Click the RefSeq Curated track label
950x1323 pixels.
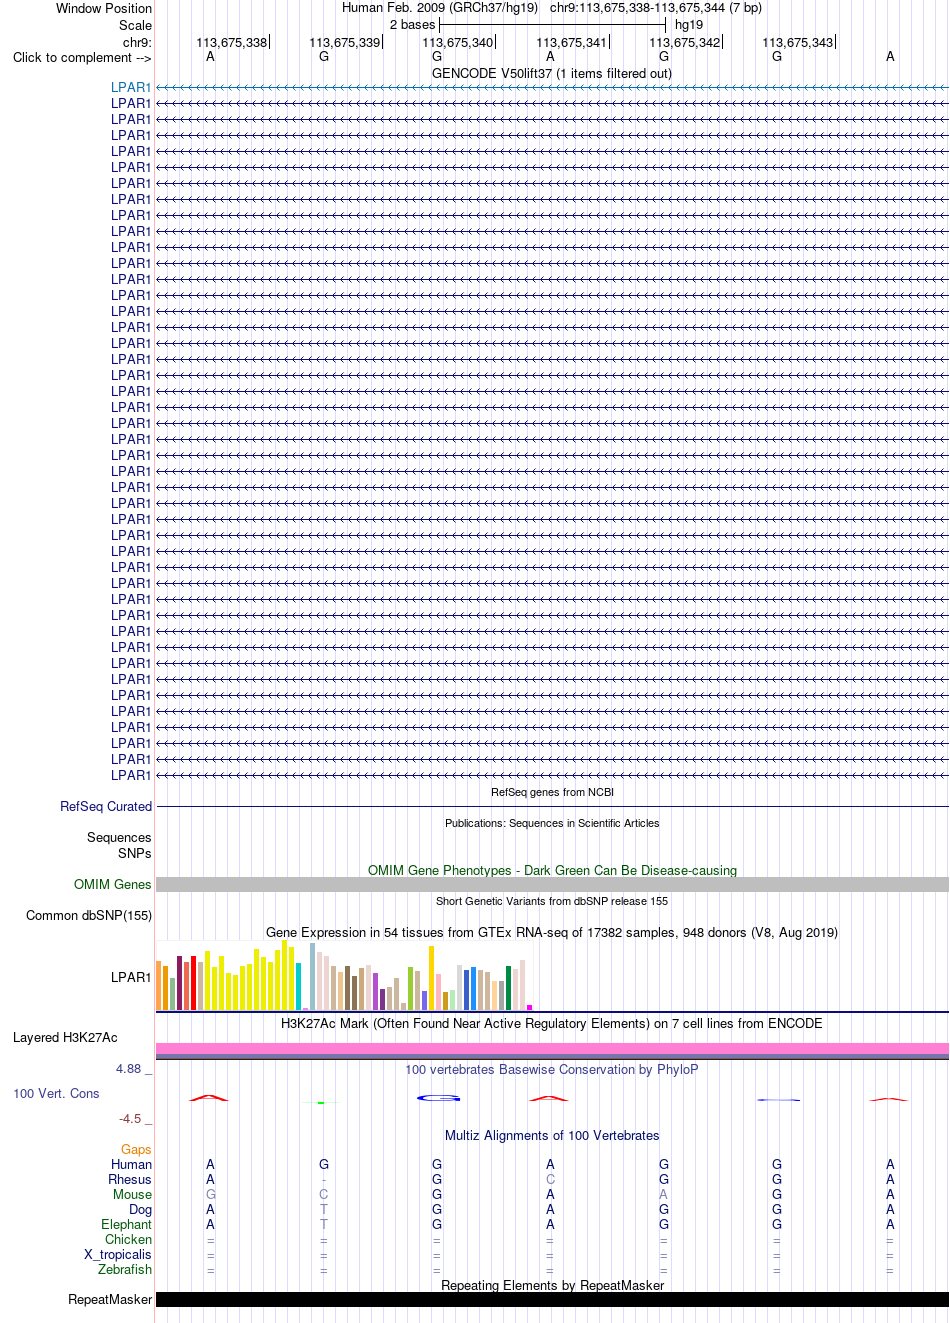click(106, 807)
